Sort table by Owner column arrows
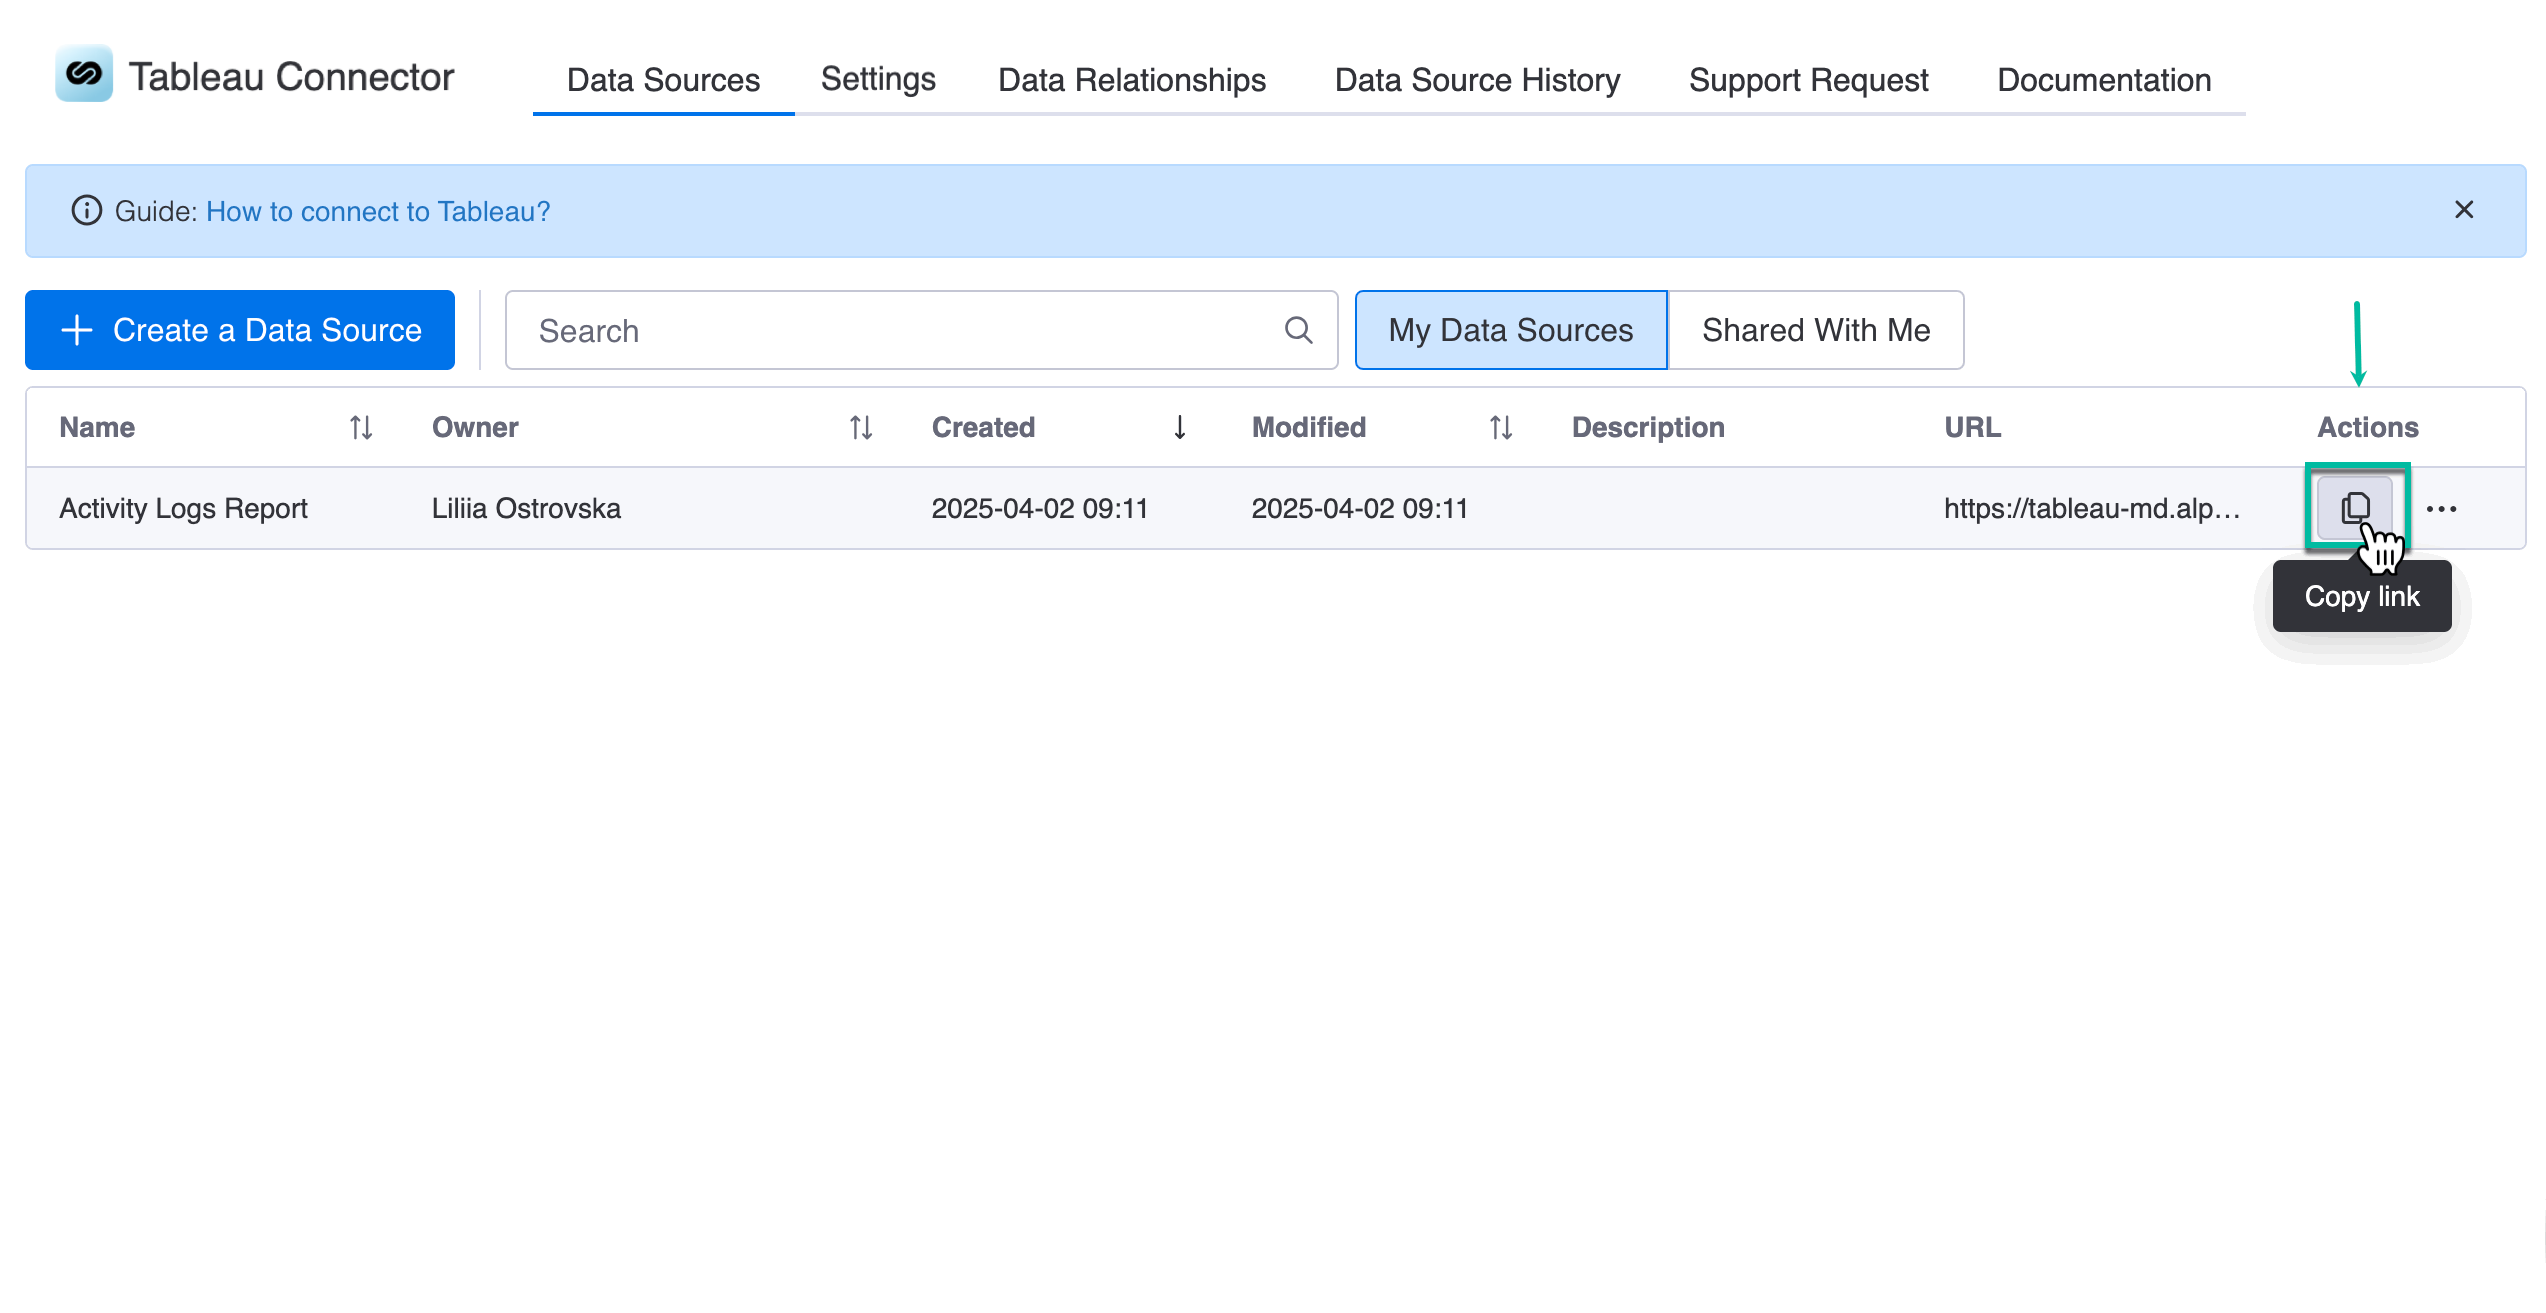The image size is (2546, 1313). point(861,428)
